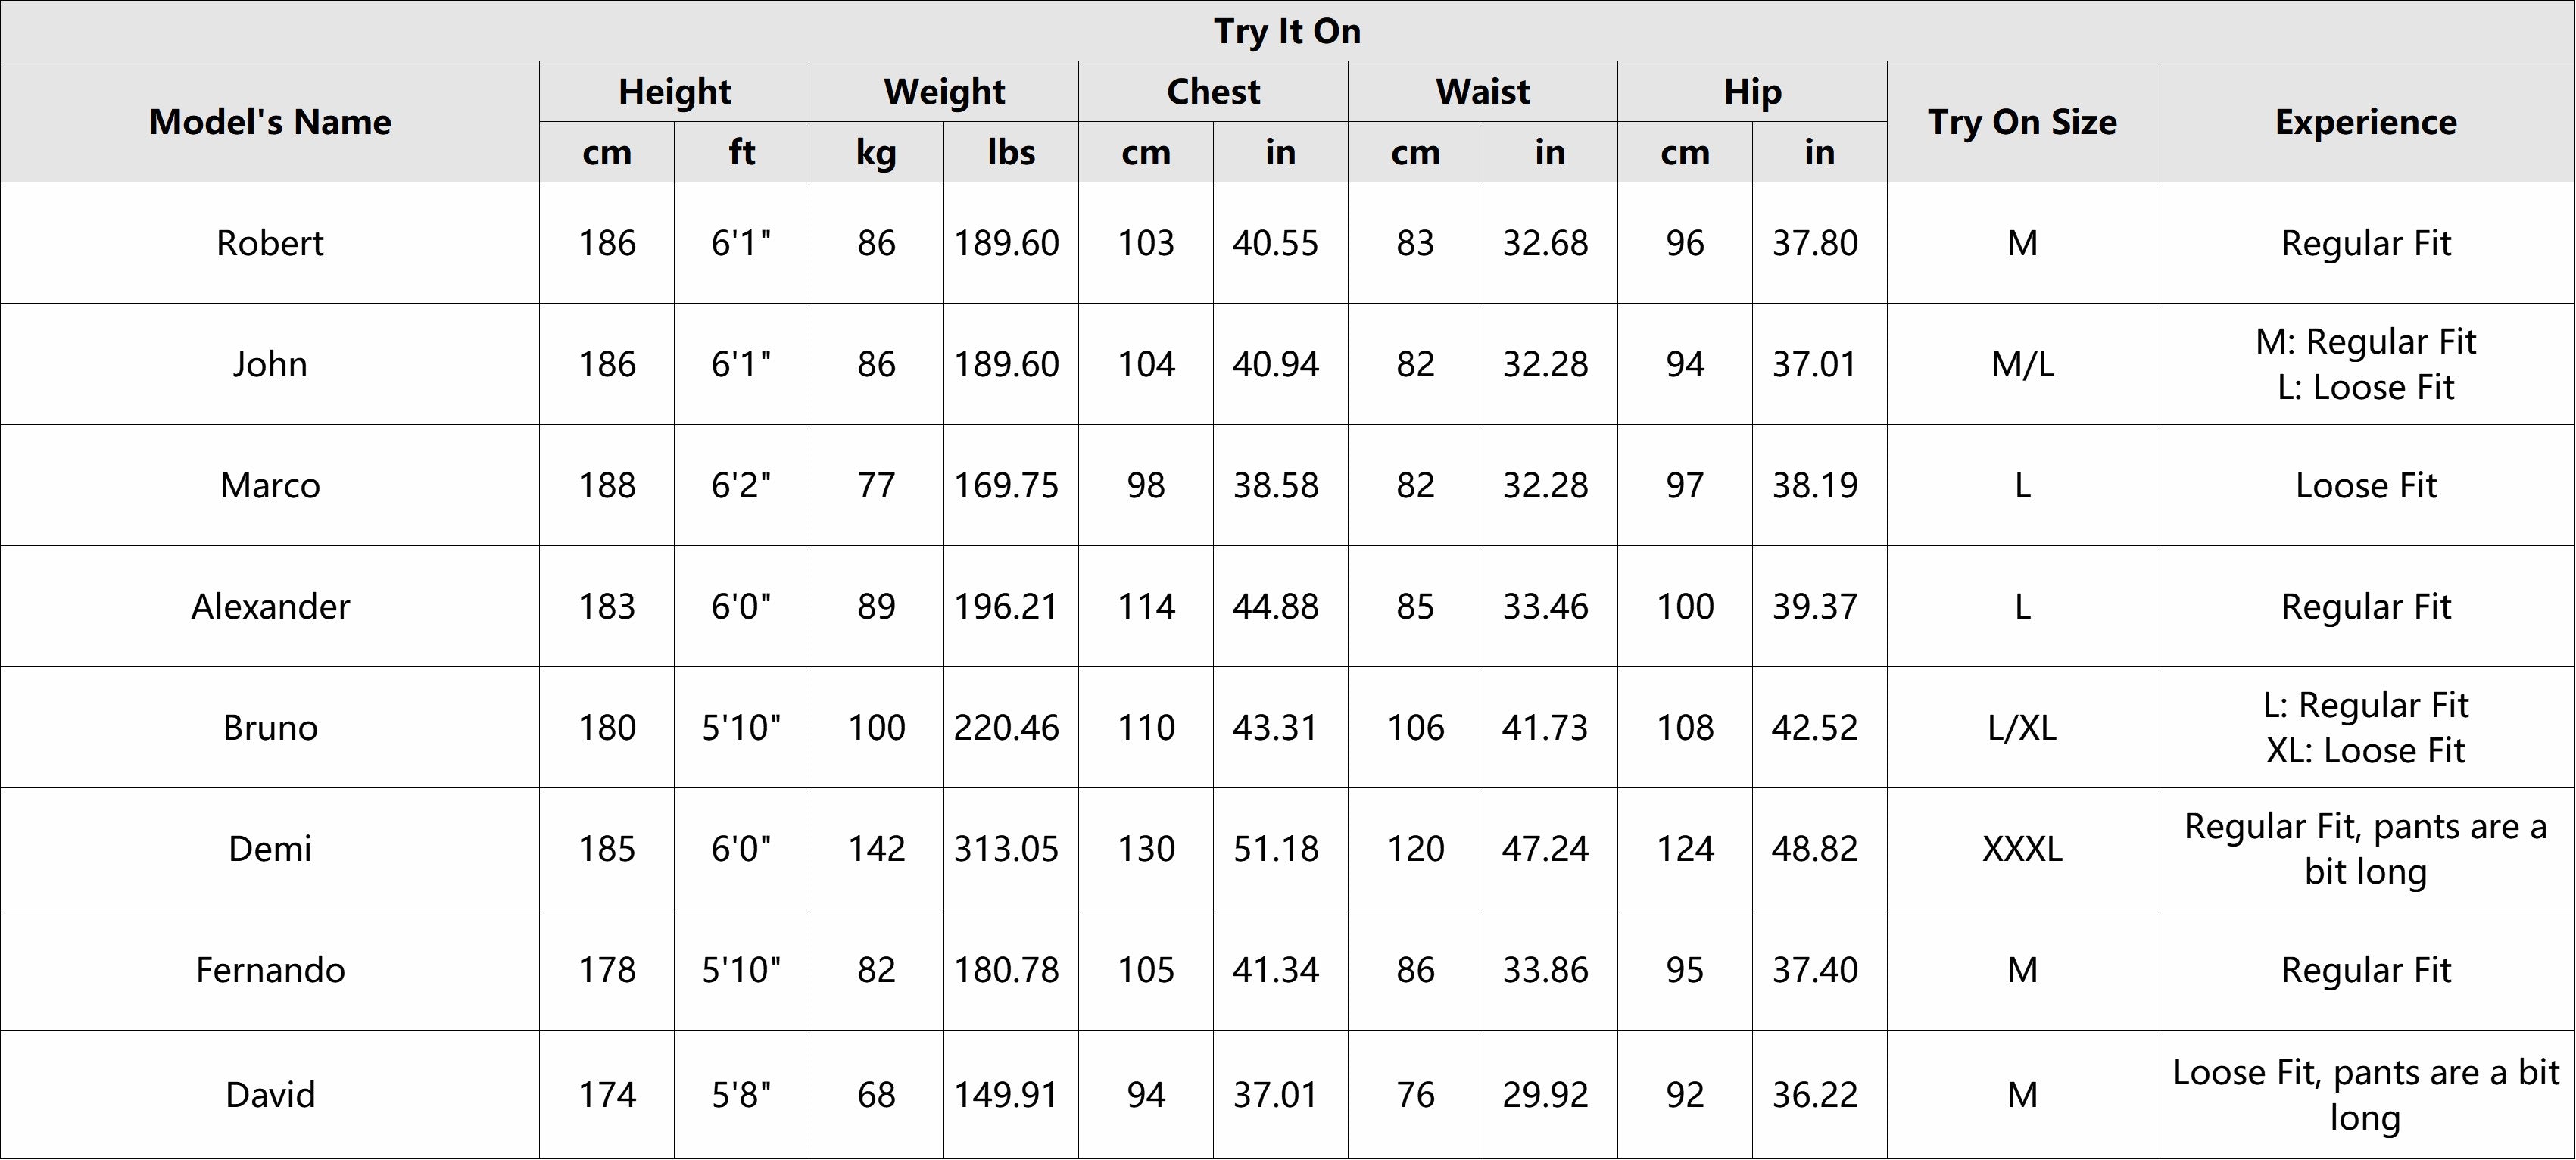Select the Robert name cell
The height and width of the screenshot is (1160, 2576).
(x=270, y=243)
